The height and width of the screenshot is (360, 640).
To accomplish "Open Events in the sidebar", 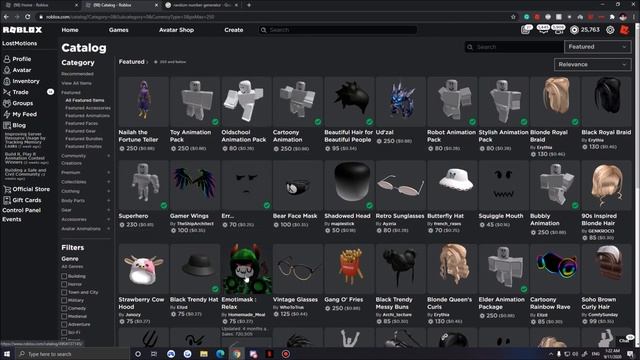I will [x=12, y=219].
